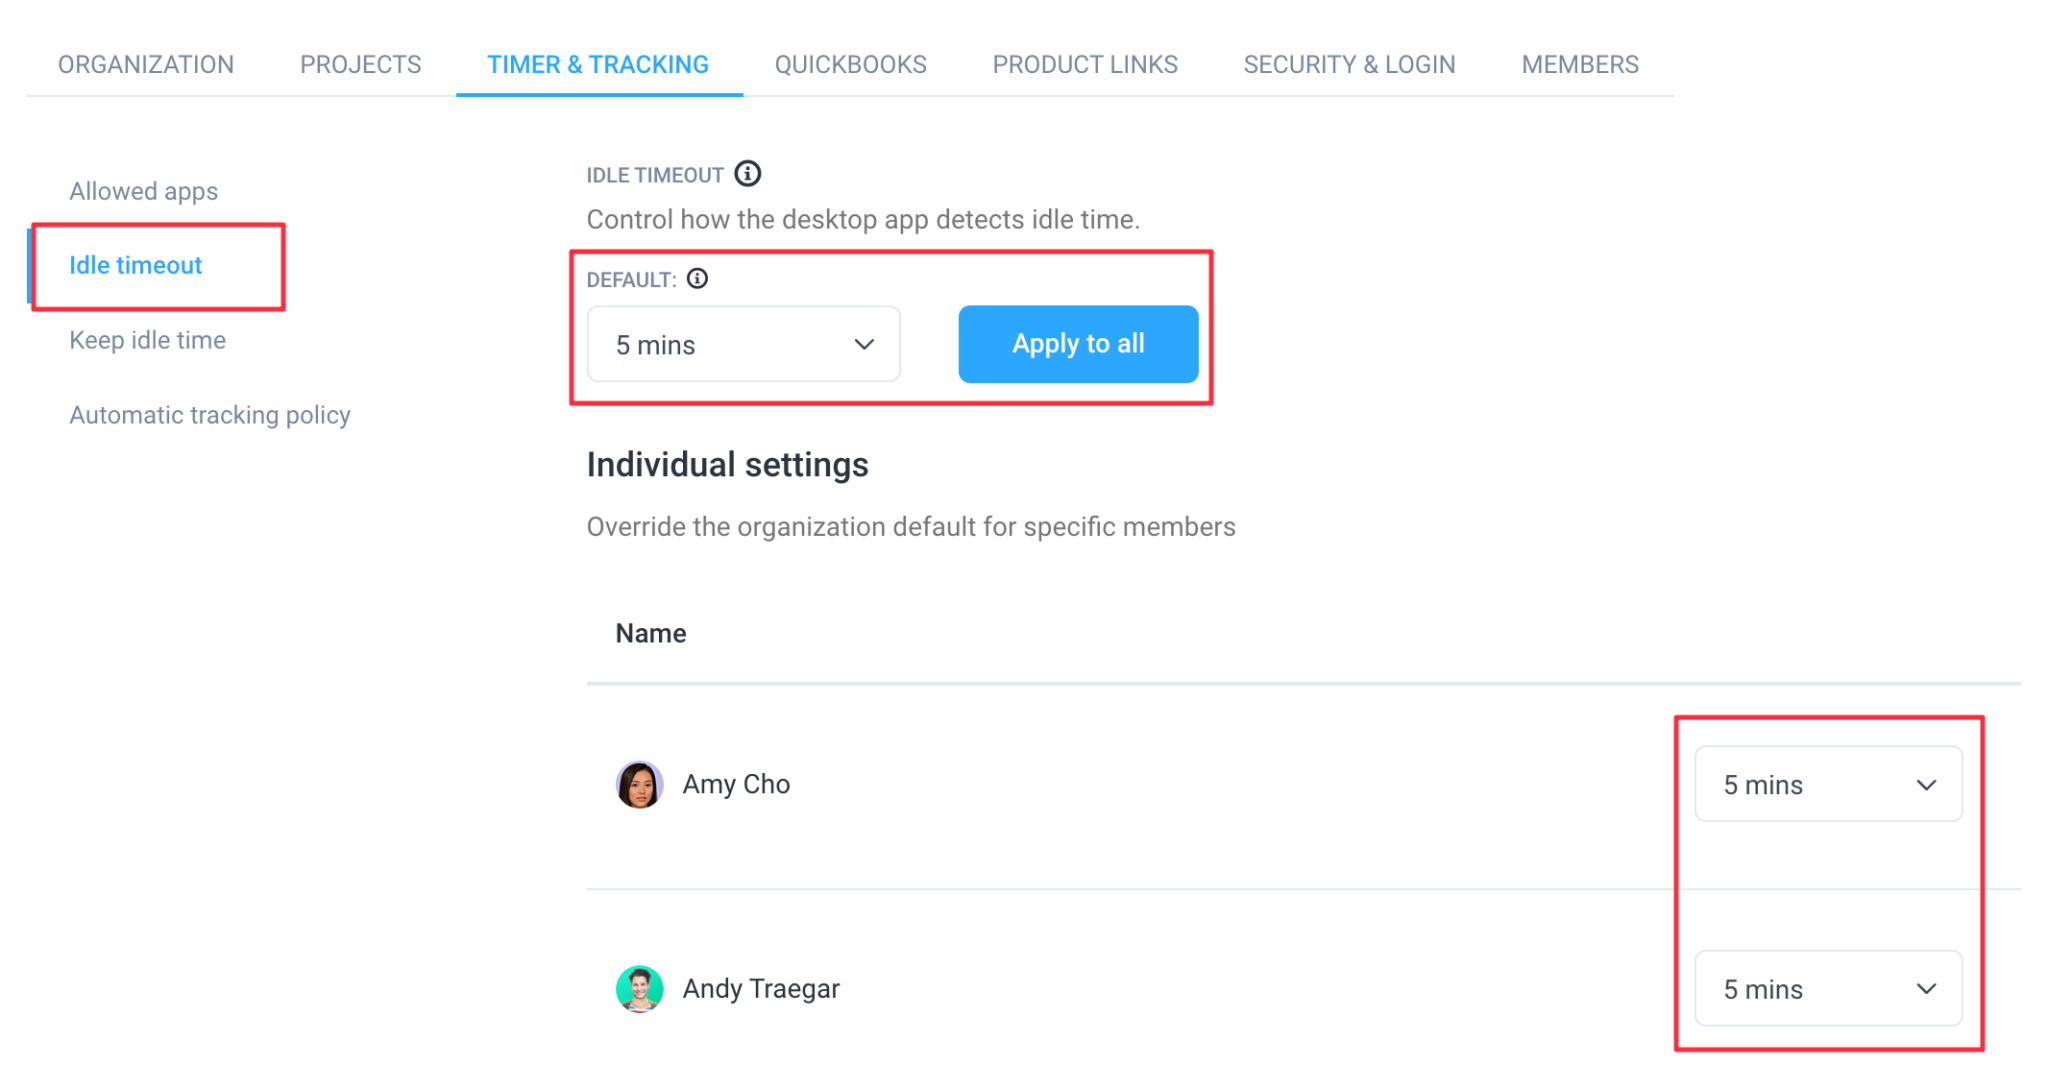Image resolution: width=2048 pixels, height=1089 pixels.
Task: Open the Security & Login tab
Action: pos(1349,64)
